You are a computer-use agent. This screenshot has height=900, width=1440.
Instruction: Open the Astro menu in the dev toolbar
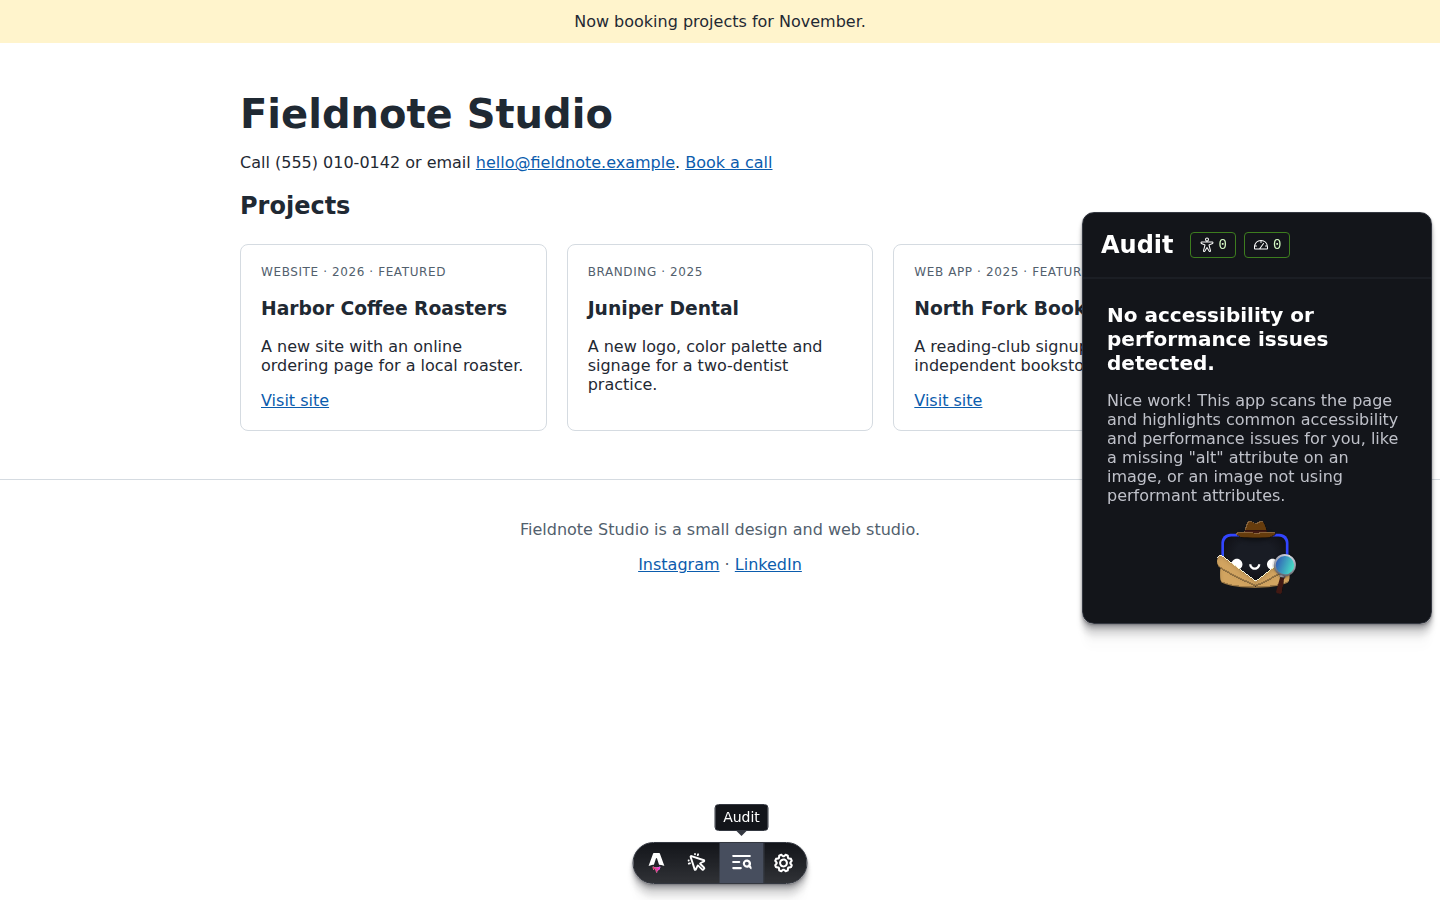tap(657, 863)
